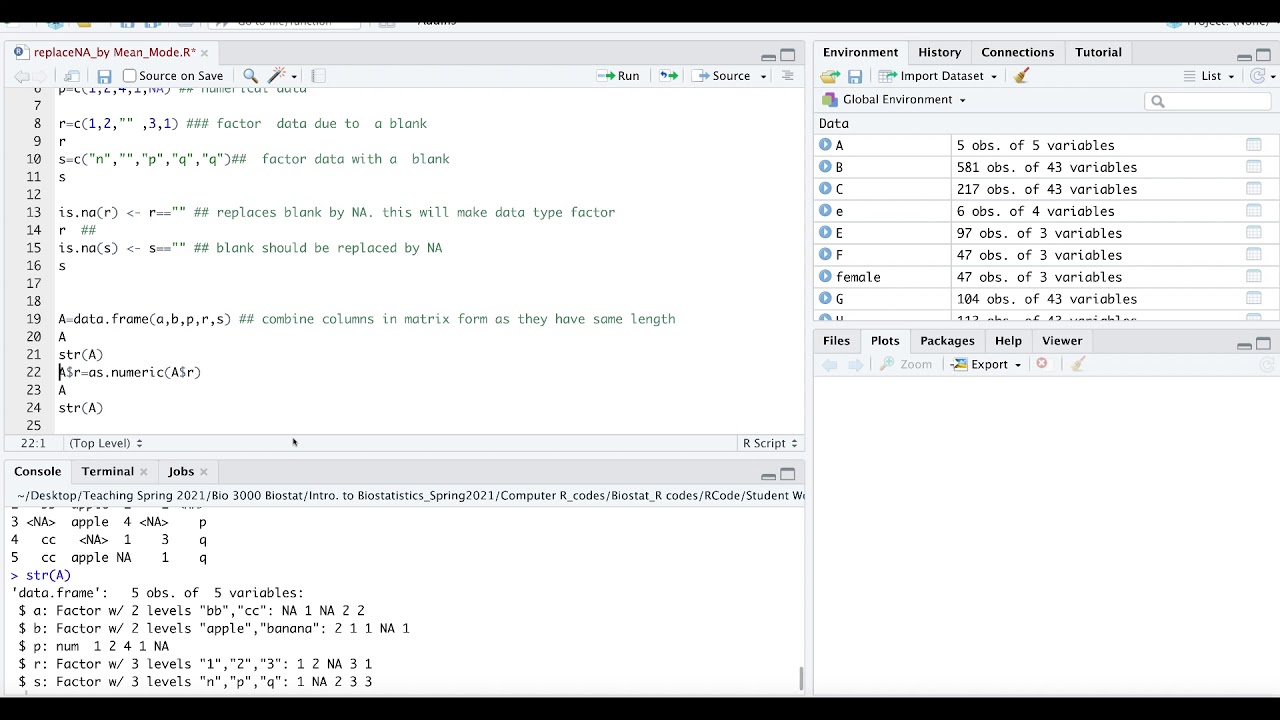Screen dimensions: 1280x720
Task: Clear environment objects with broom
Action: (1021, 76)
